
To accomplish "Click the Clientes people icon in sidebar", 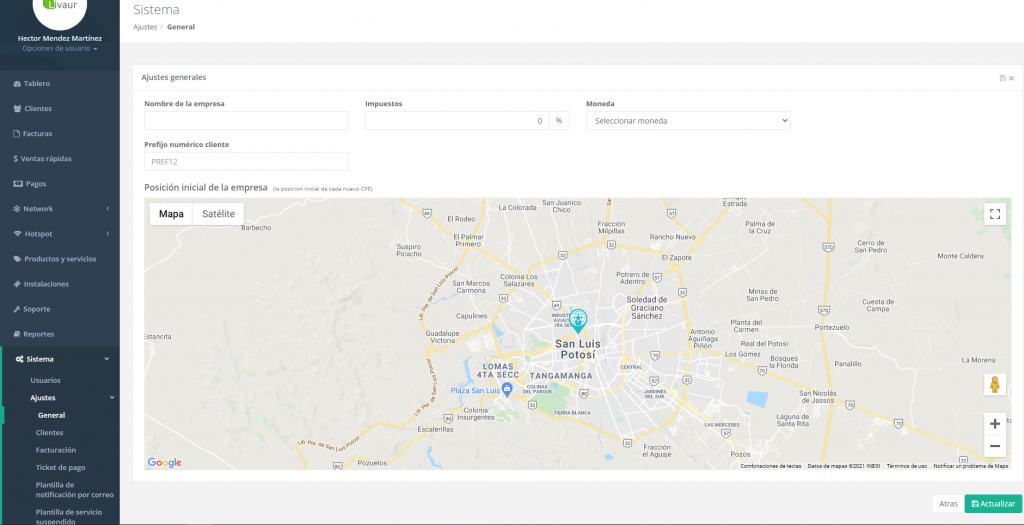I will pyautogui.click(x=18, y=109).
